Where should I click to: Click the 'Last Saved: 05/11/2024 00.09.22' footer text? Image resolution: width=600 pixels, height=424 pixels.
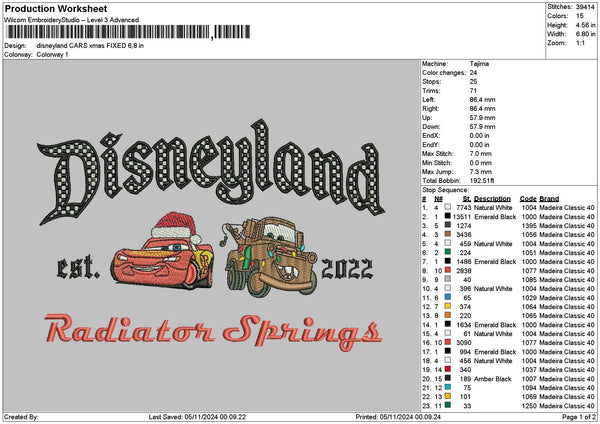pos(197,417)
